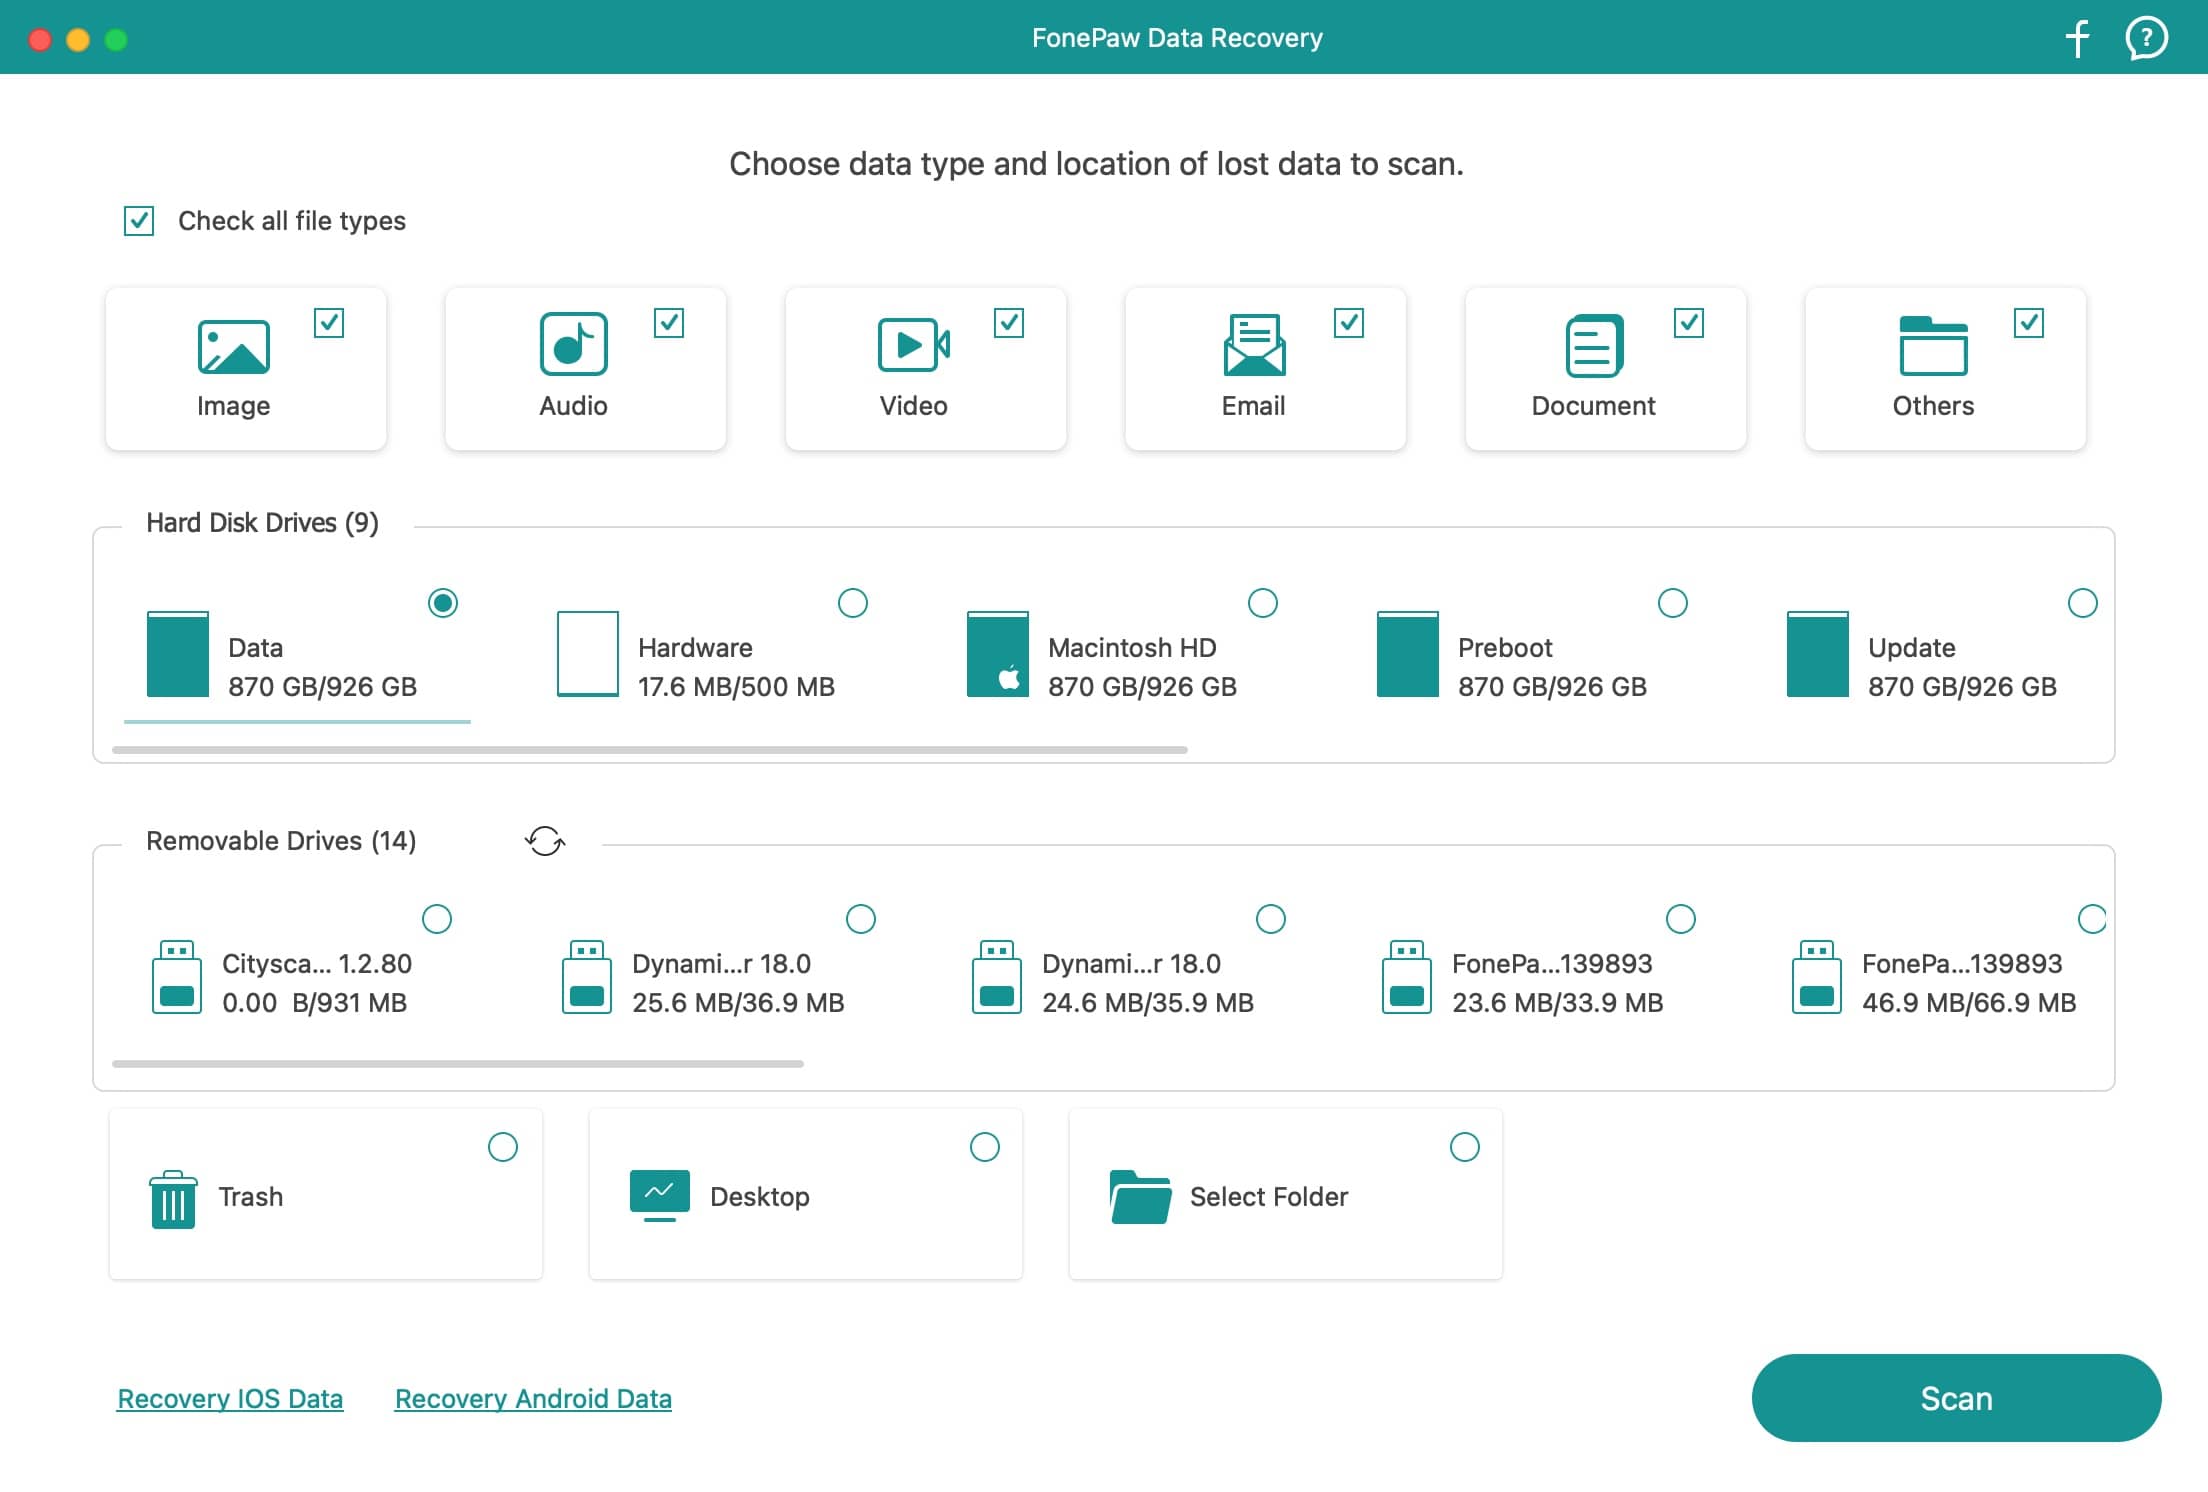Select the Hardware drive radio button

click(853, 603)
